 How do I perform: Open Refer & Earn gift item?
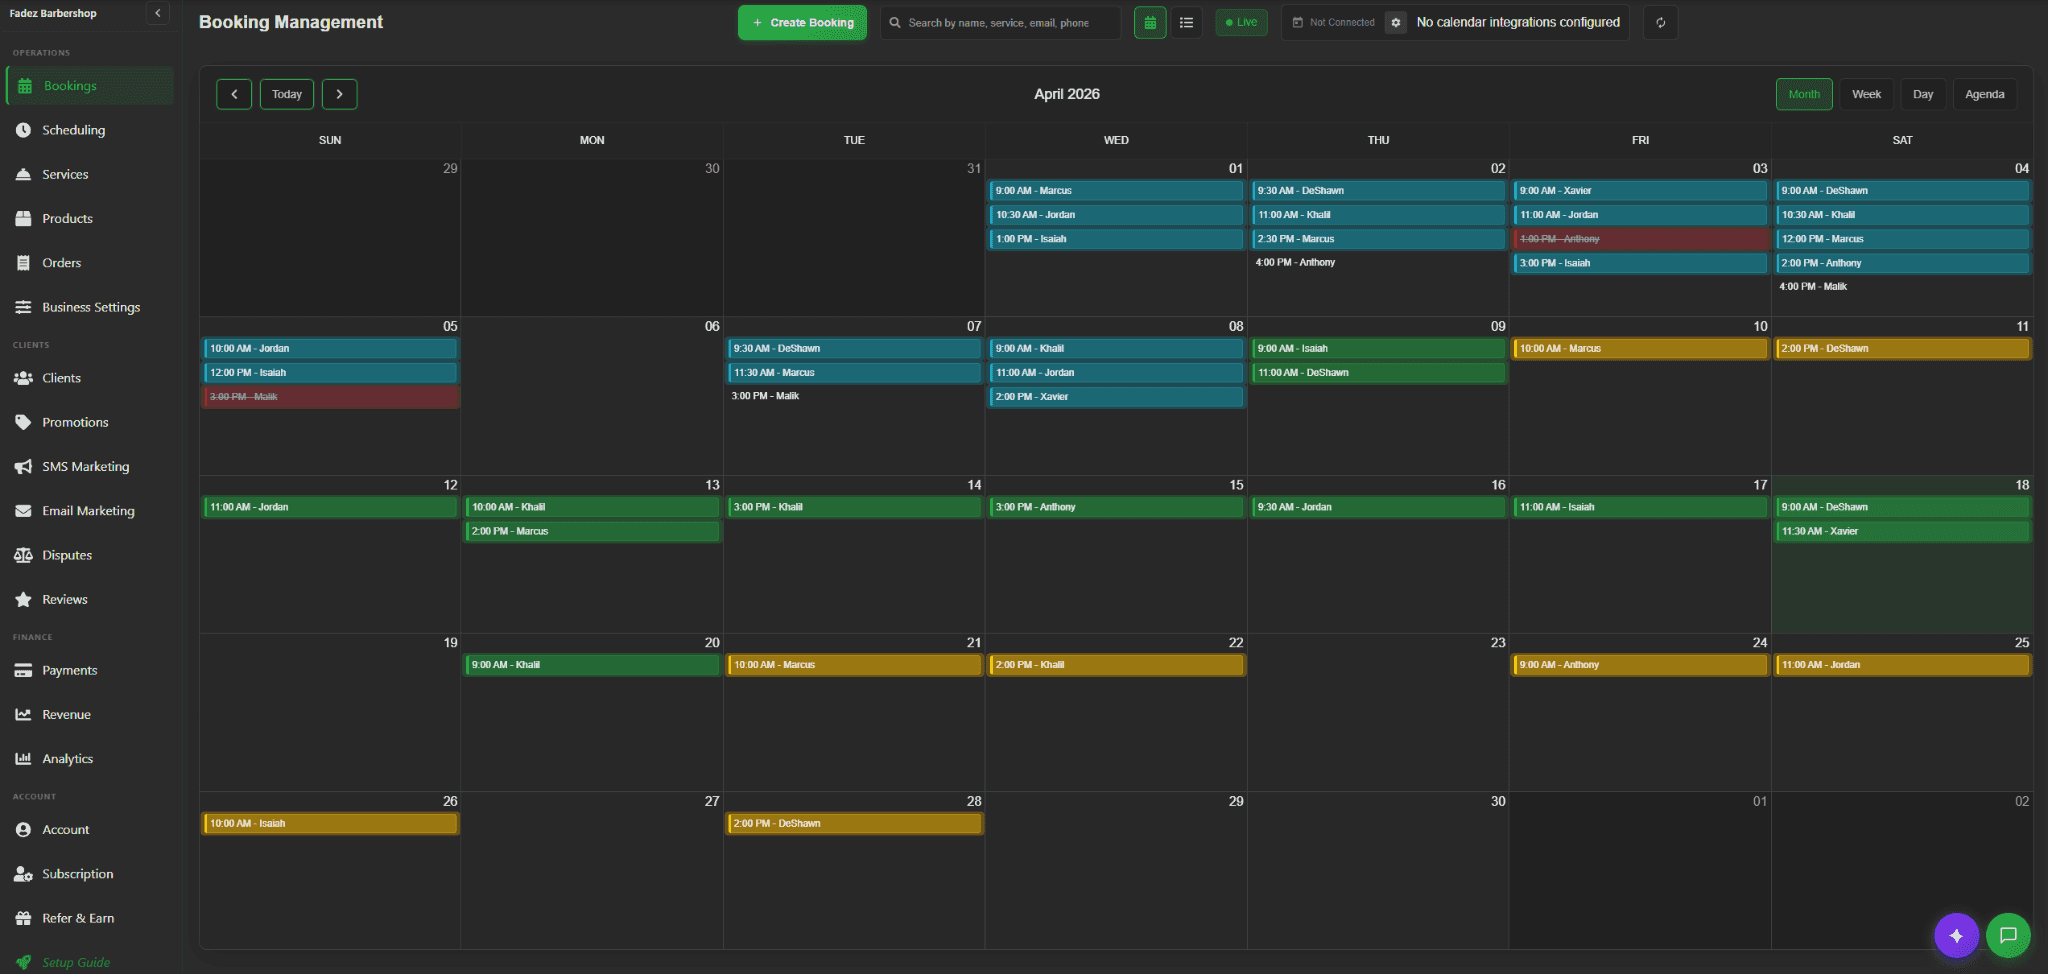tap(90, 918)
